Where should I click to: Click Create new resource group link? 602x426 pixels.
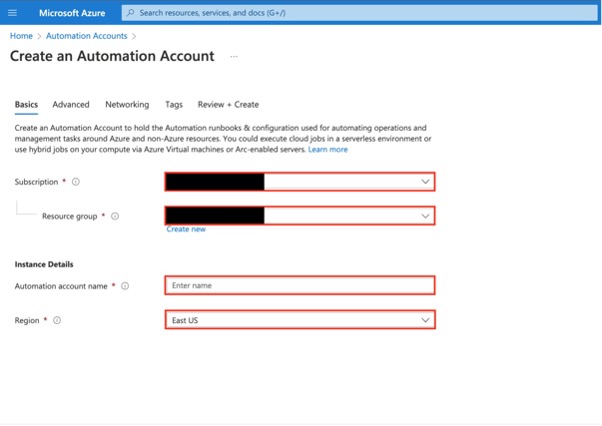point(186,229)
